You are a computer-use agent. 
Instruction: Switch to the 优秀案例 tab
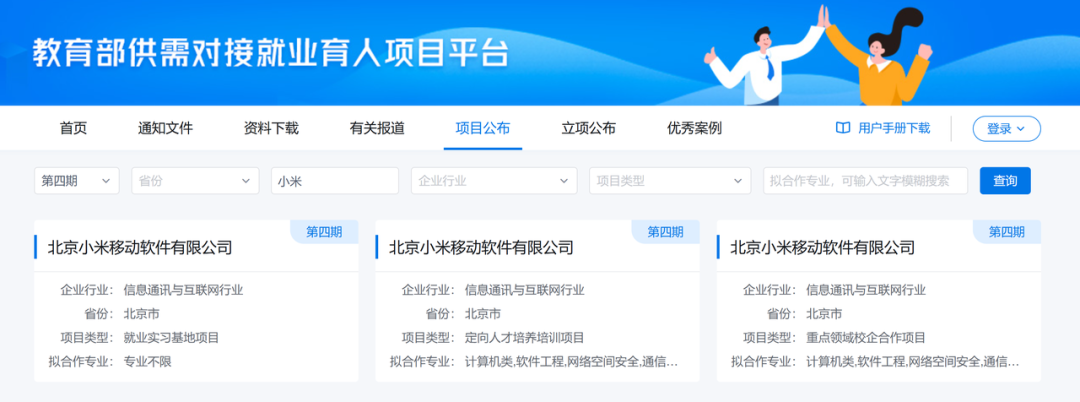694,128
